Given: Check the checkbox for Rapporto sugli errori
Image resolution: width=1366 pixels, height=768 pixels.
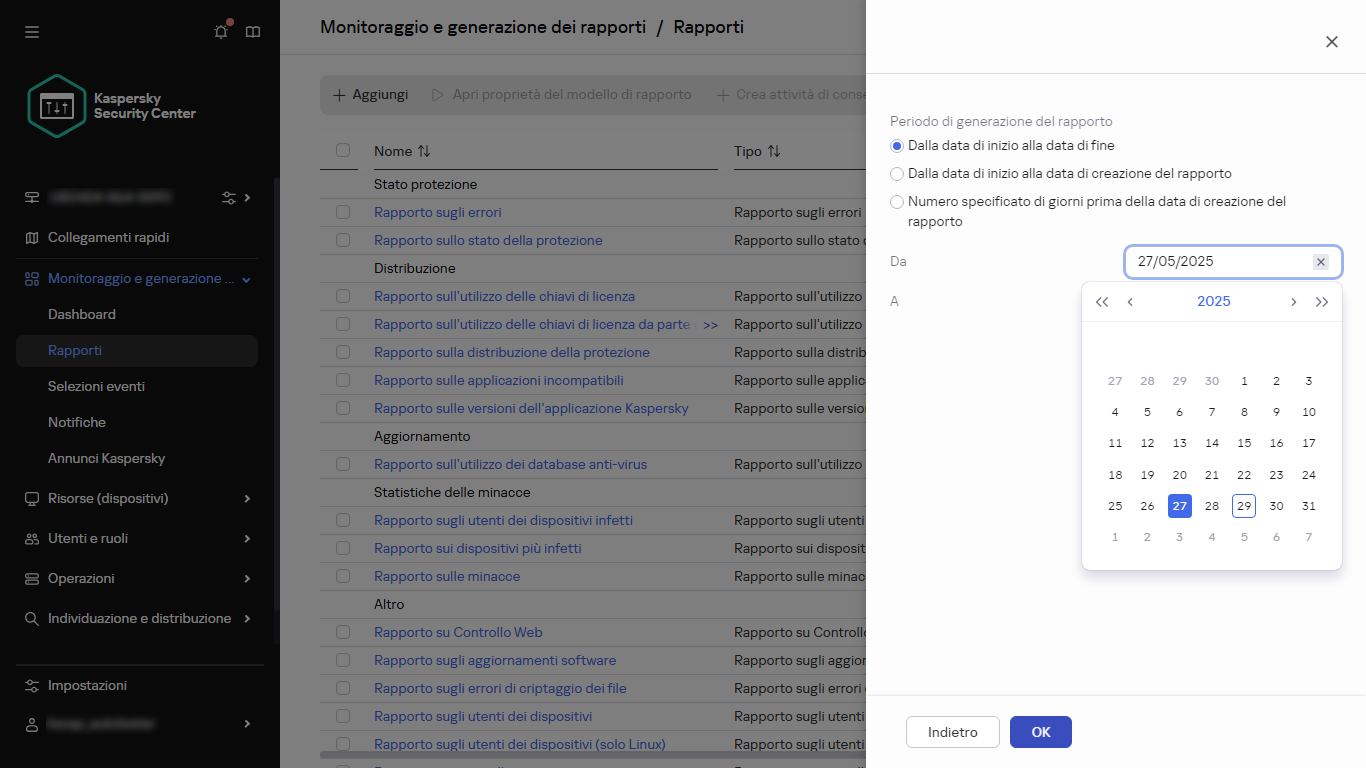Looking at the screenshot, I should coord(343,212).
